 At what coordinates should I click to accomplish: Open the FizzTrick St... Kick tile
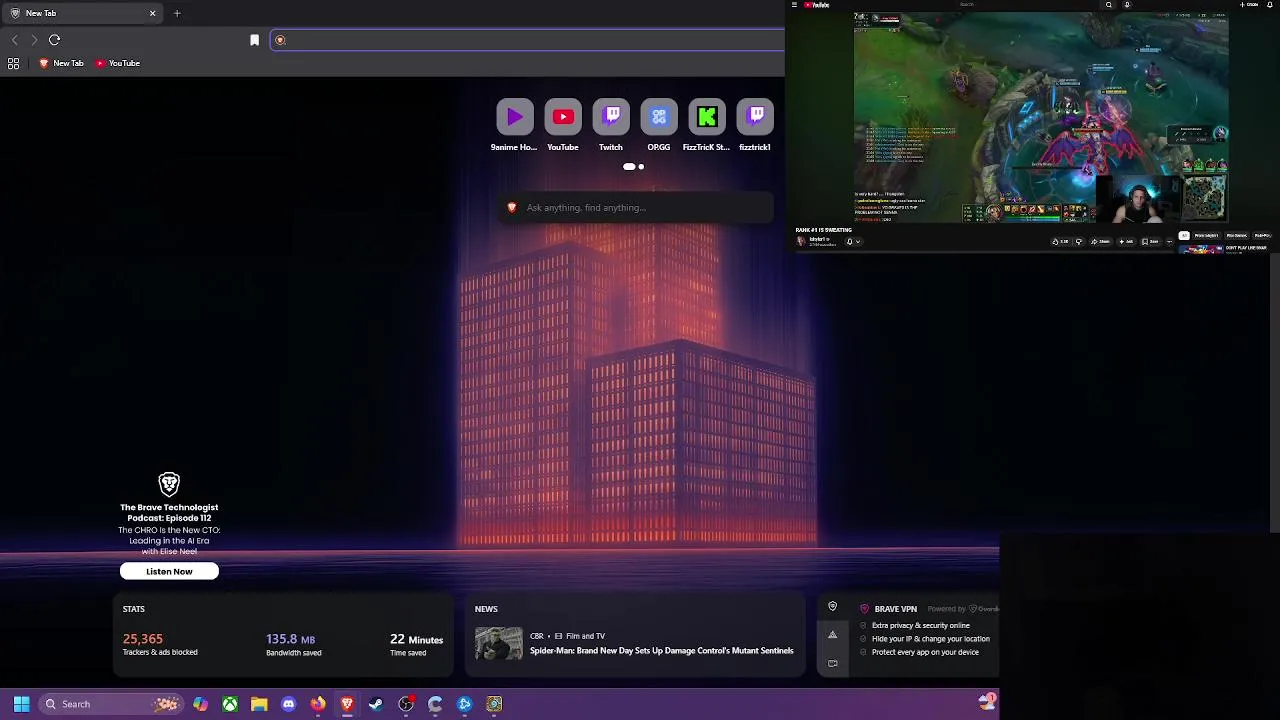707,117
